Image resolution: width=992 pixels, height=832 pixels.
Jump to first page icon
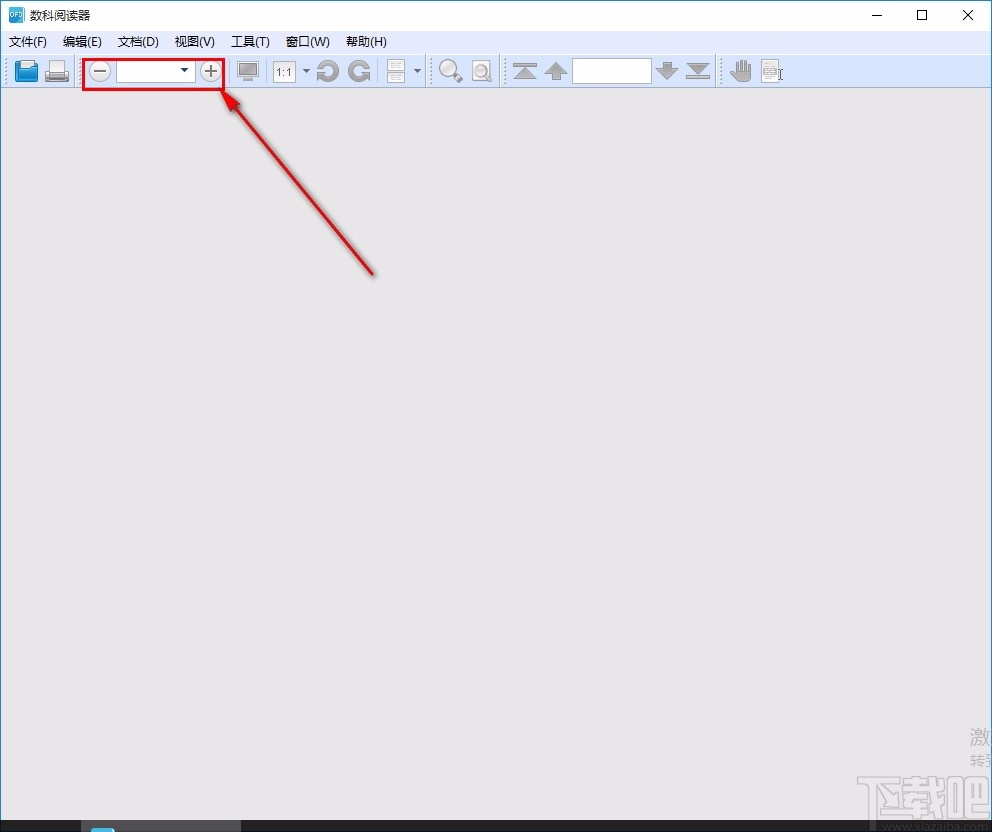(525, 71)
